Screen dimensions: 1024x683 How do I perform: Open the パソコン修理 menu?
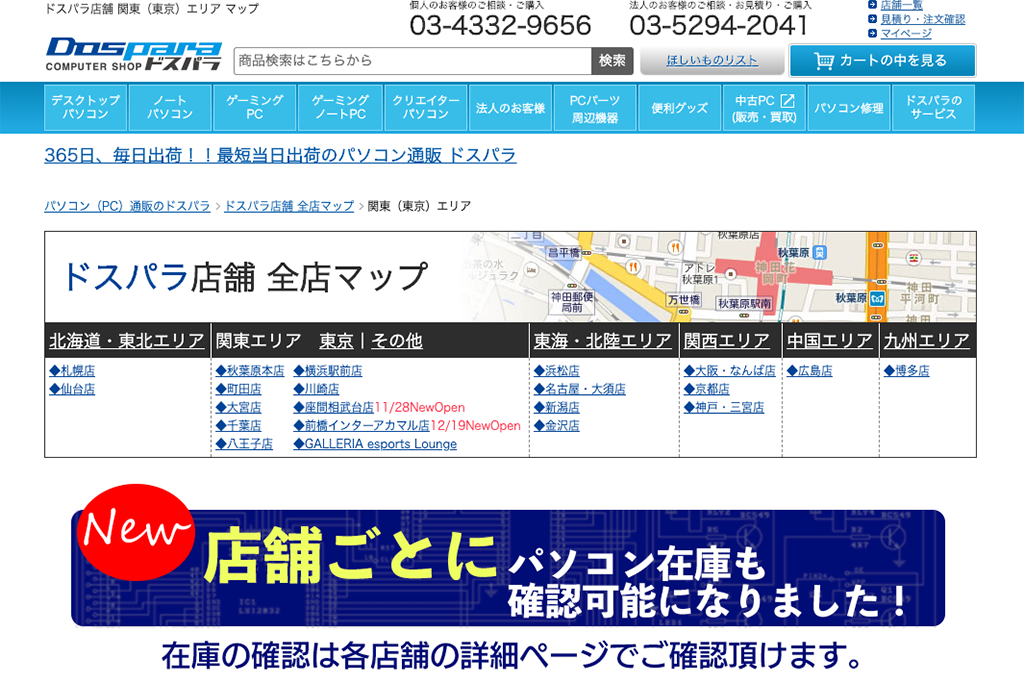pos(848,108)
